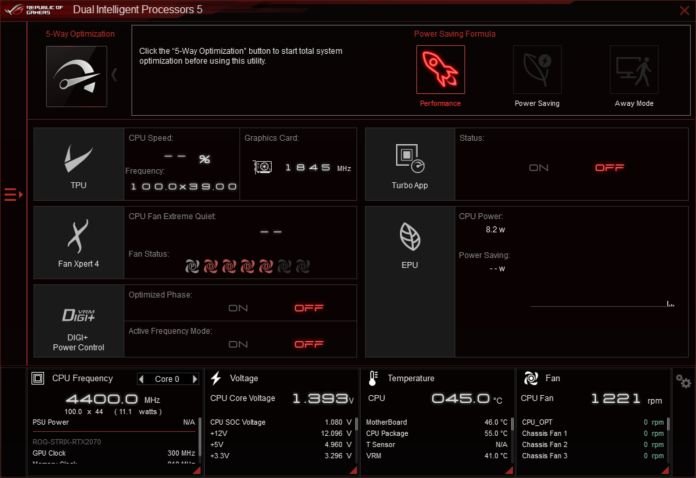
Task: Click the Core 0 selector label
Action: pyautogui.click(x=167, y=379)
